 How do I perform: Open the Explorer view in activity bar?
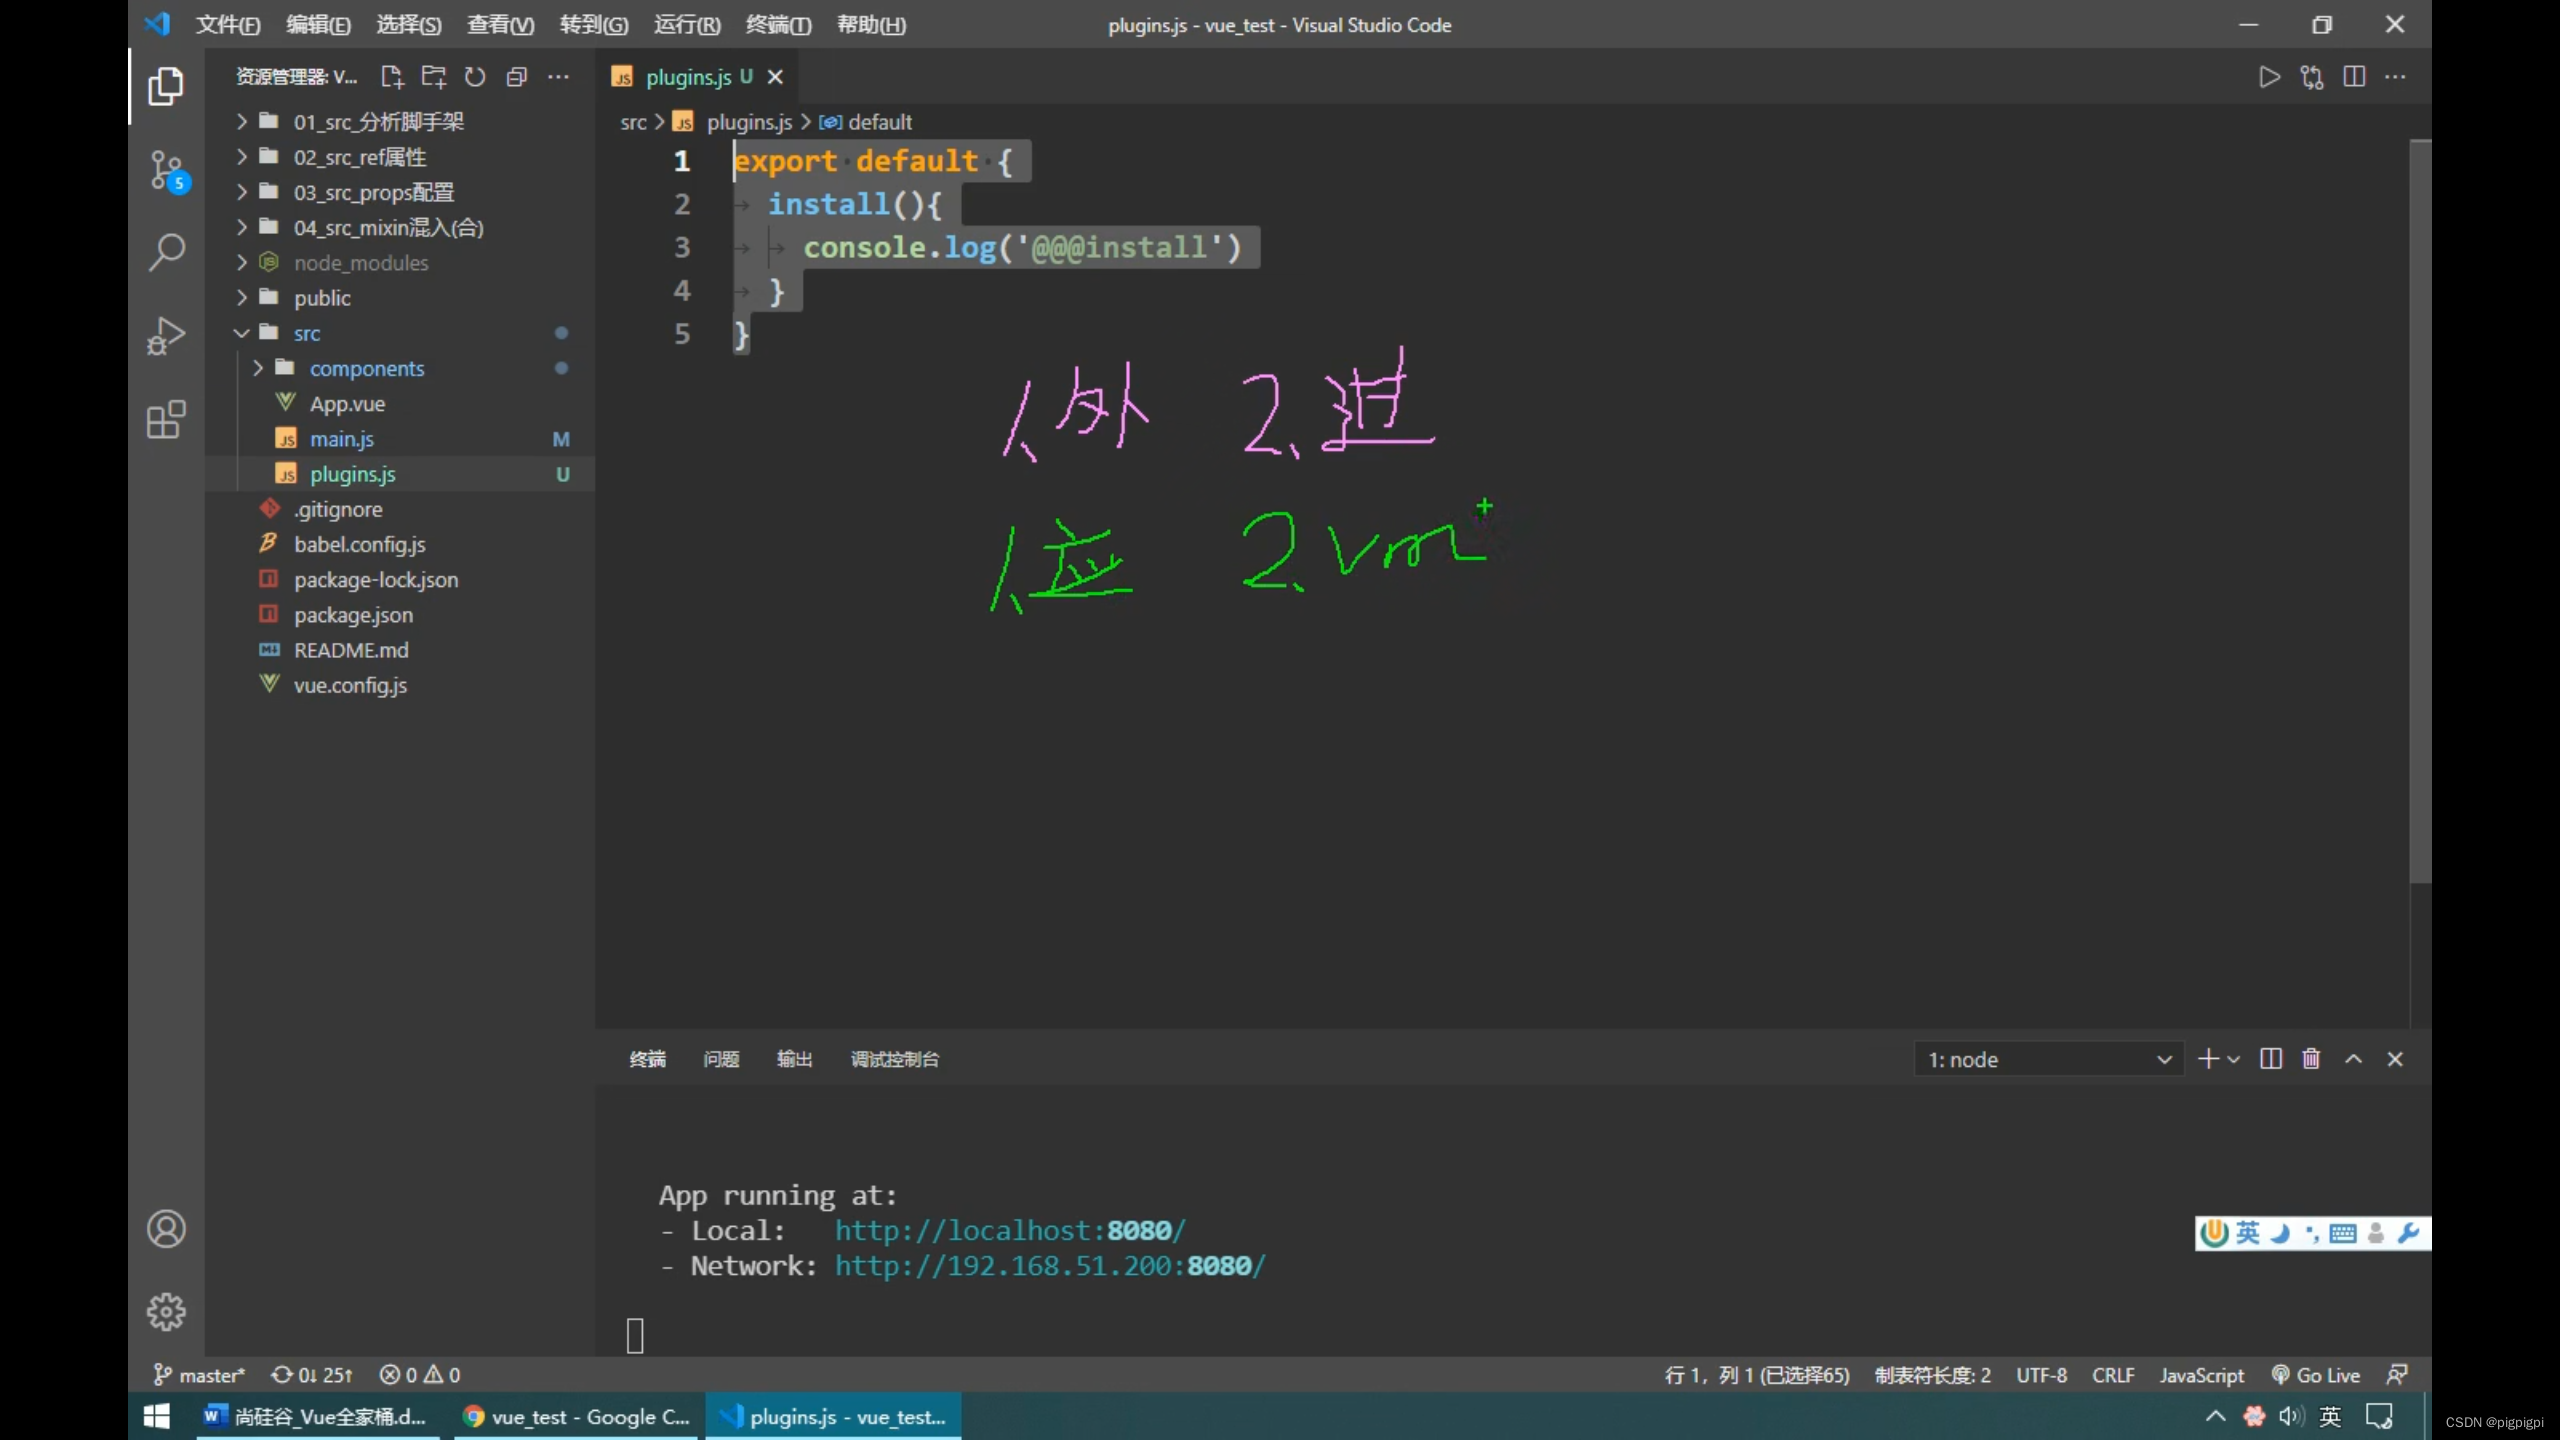pos(166,86)
